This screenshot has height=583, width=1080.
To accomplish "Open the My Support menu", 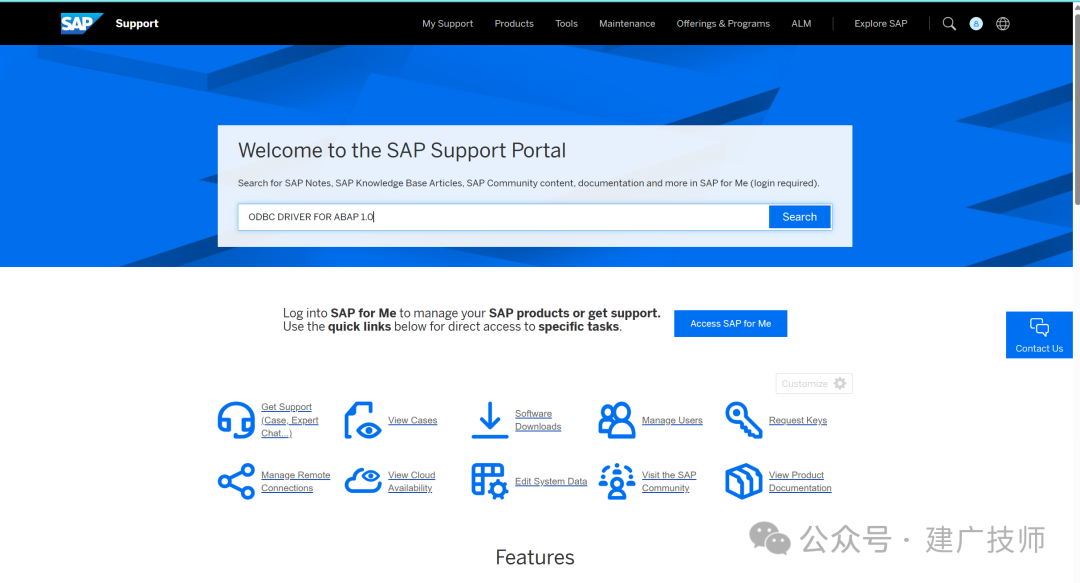I will (448, 23).
